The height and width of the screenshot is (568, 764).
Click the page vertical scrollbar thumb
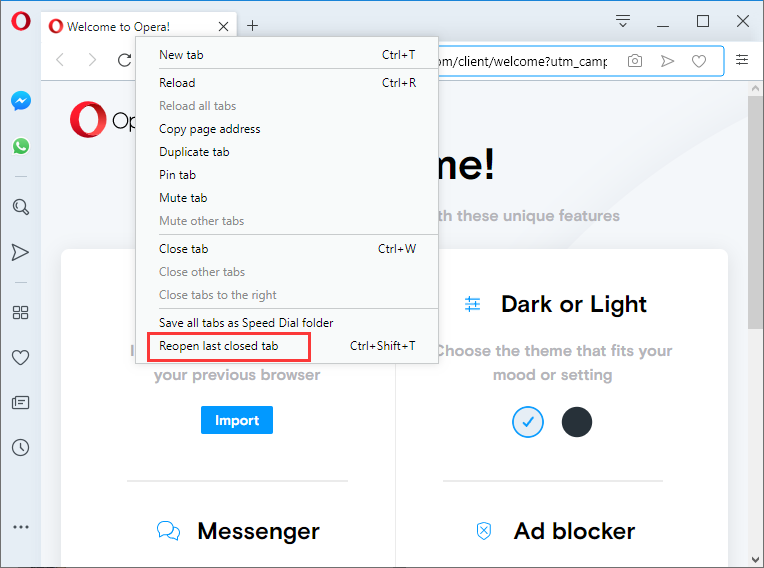tap(755, 212)
